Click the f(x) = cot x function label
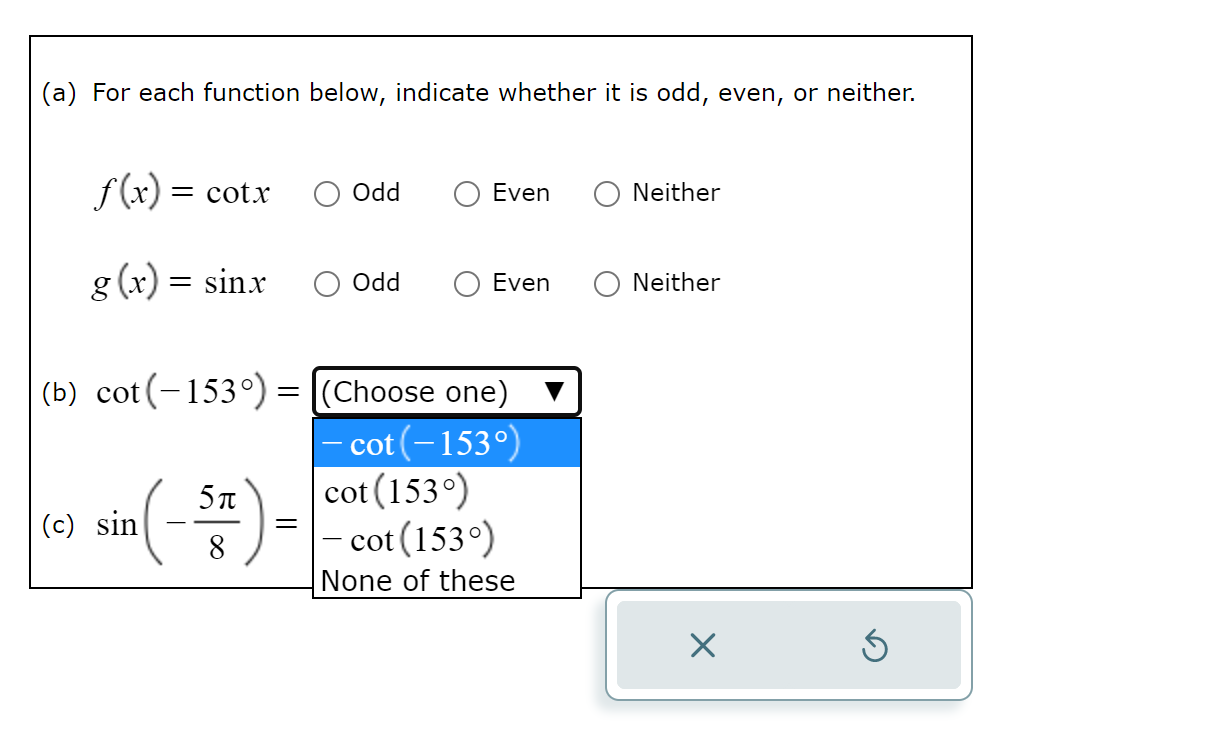 tap(182, 192)
